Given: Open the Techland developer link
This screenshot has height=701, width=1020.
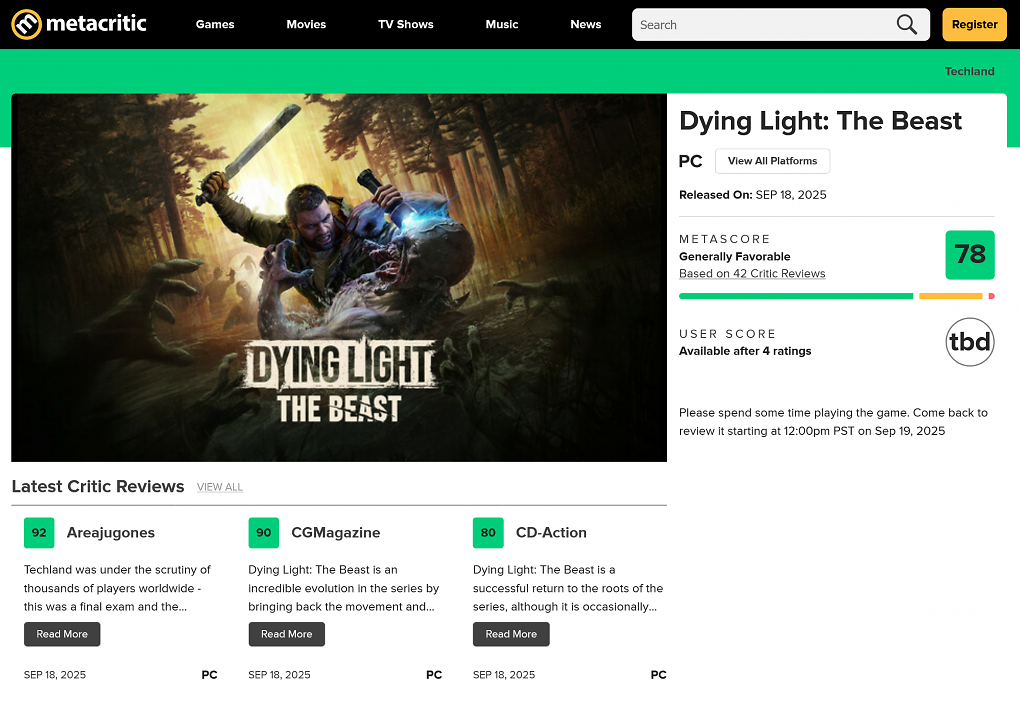Looking at the screenshot, I should click(969, 72).
